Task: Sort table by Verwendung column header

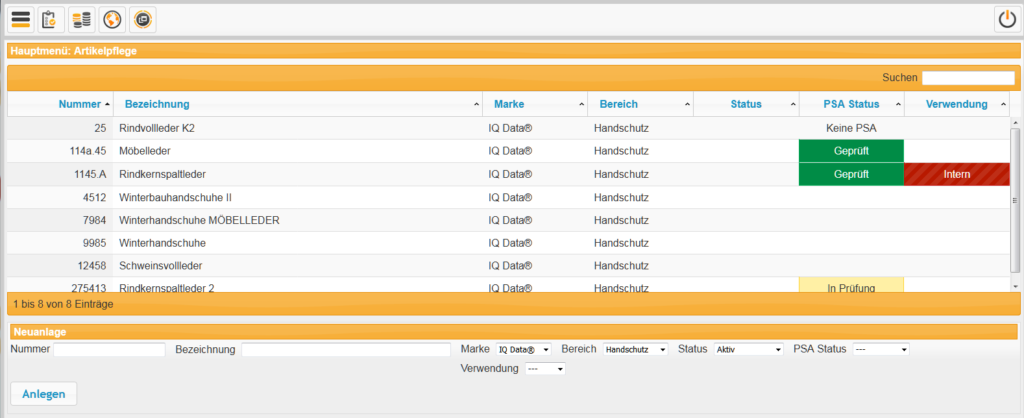Action: pyautogui.click(x=957, y=104)
